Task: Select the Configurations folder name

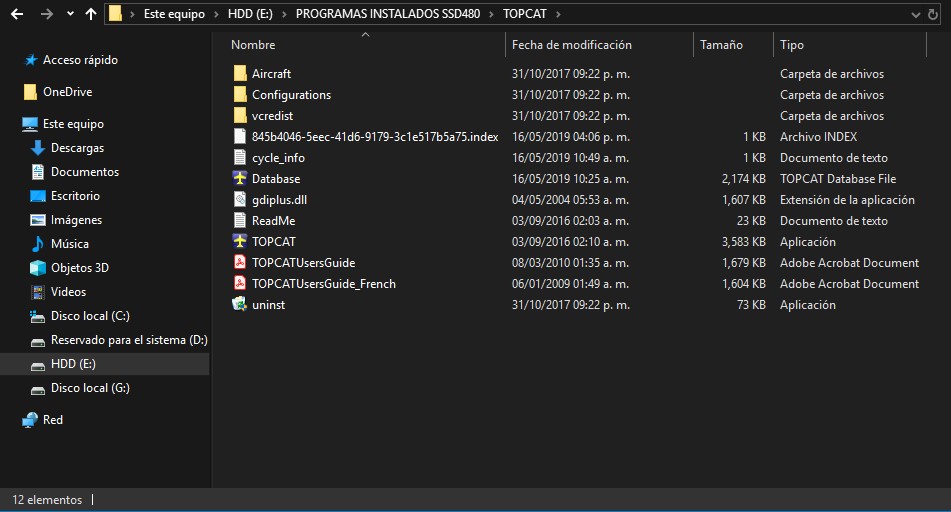Action: pos(292,95)
